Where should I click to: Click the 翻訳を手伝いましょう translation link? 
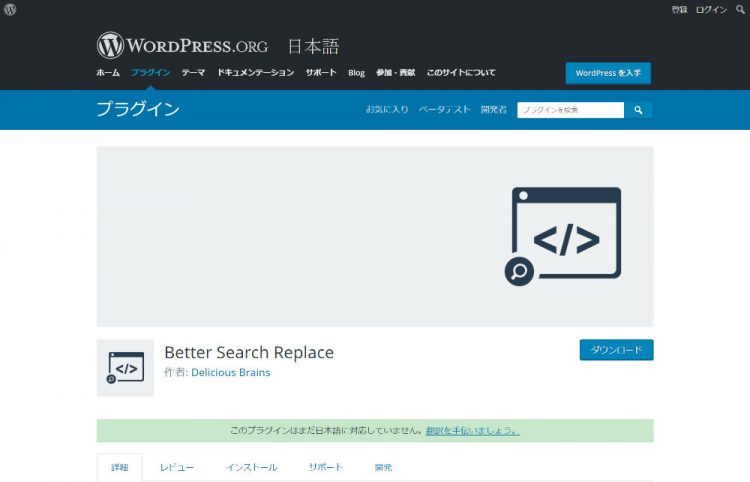click(473, 430)
